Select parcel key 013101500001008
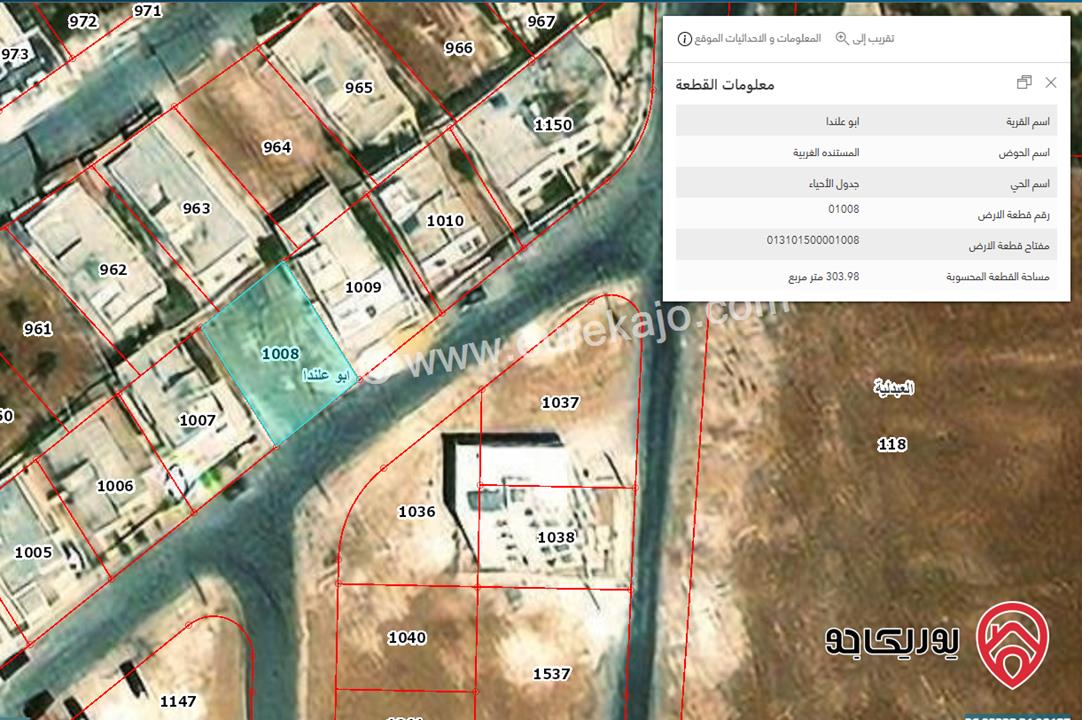Image resolution: width=1082 pixels, height=720 pixels. click(813, 240)
